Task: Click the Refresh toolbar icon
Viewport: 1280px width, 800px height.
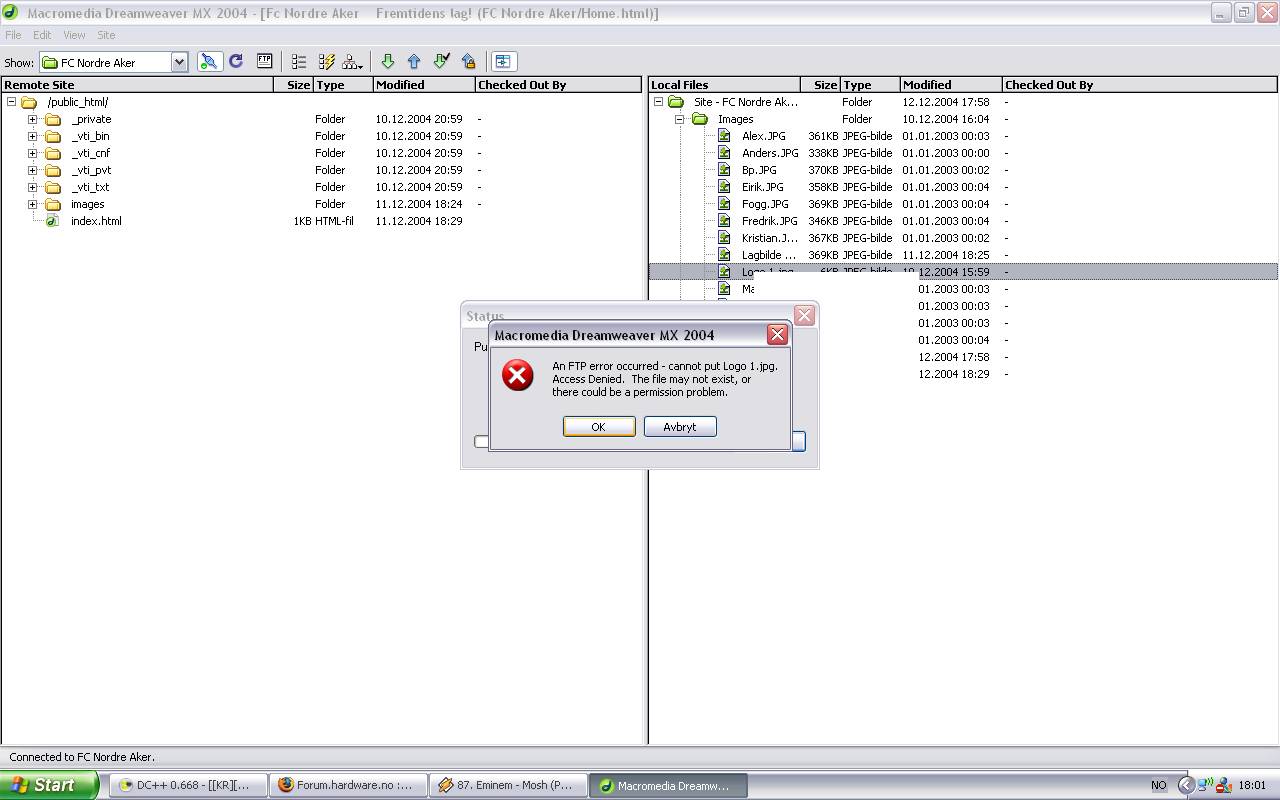Action: point(236,62)
